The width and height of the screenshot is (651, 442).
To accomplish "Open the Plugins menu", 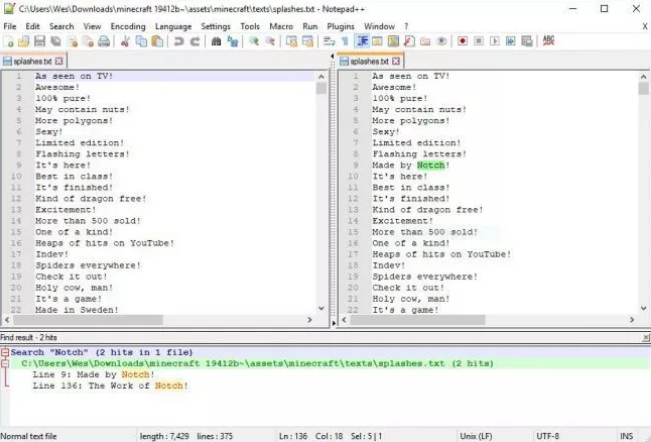I will 340,26.
